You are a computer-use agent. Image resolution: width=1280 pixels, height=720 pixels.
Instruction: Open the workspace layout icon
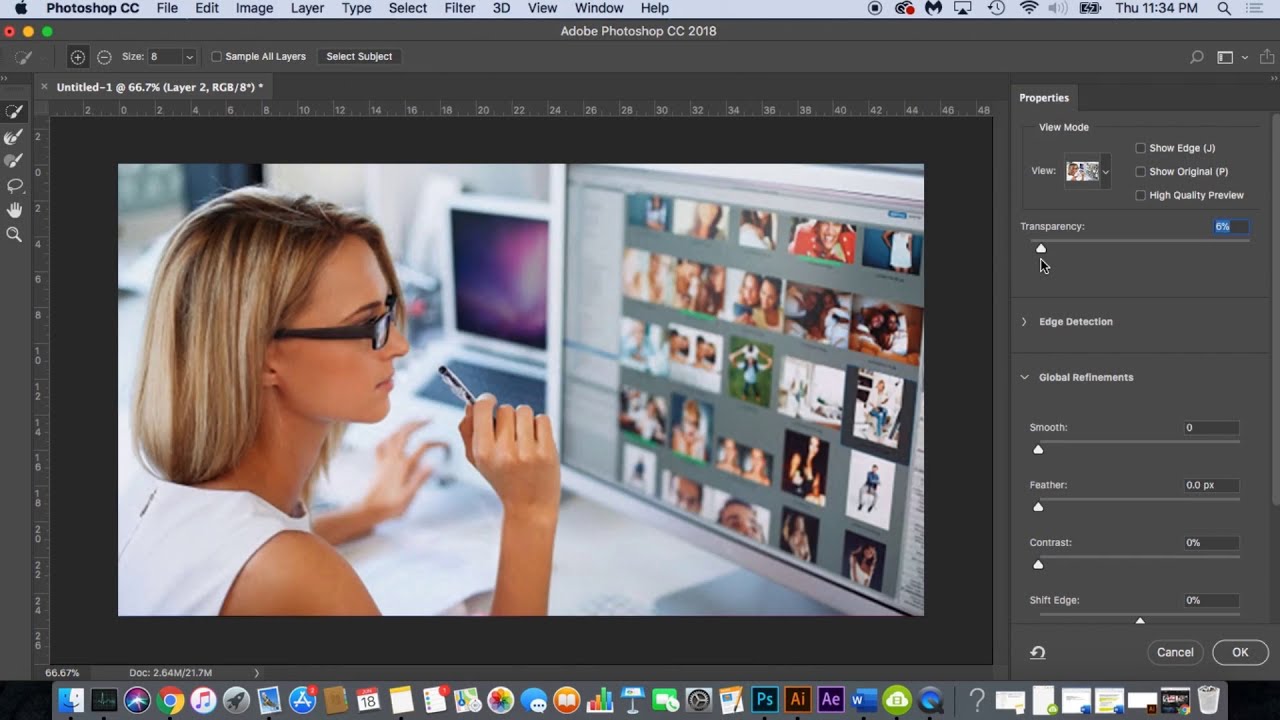coord(1225,57)
